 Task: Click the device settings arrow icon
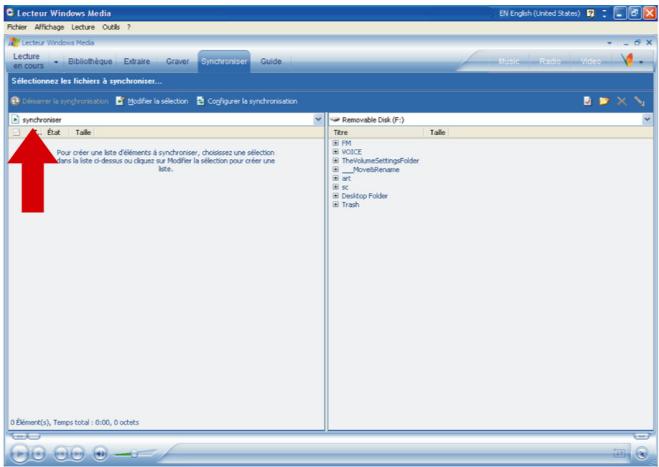[639, 101]
